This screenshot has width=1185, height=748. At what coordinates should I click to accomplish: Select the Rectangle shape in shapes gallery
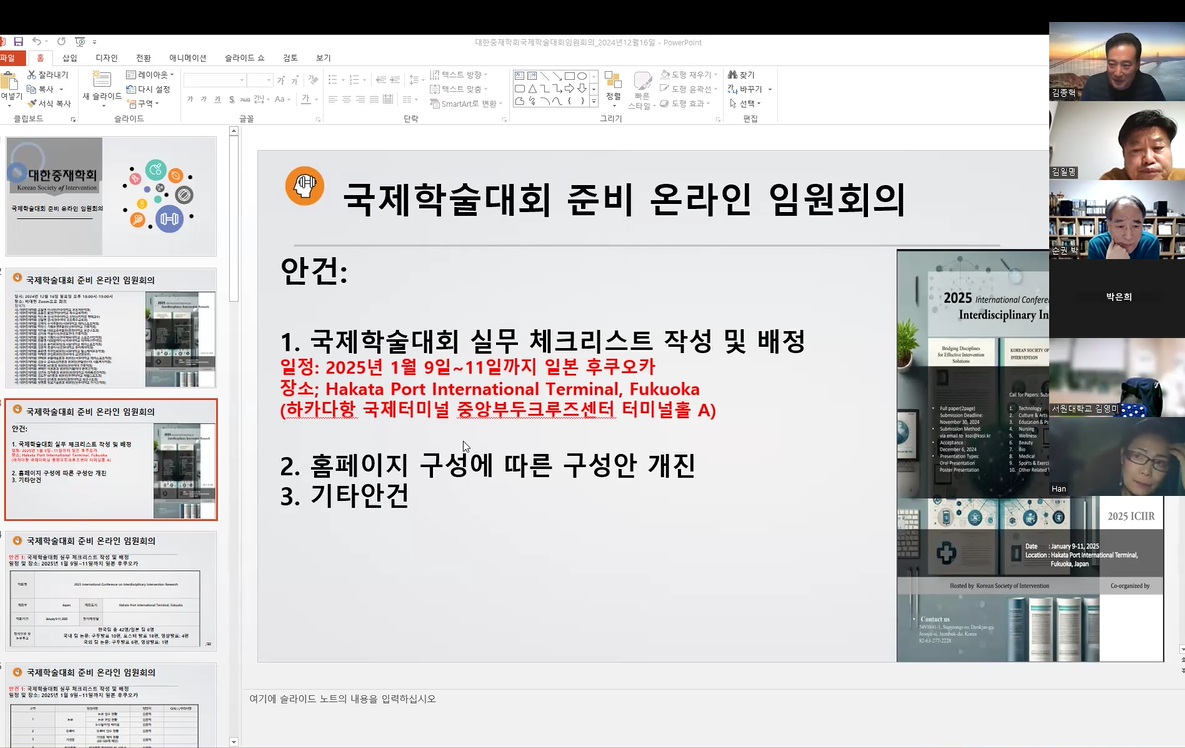[569, 76]
